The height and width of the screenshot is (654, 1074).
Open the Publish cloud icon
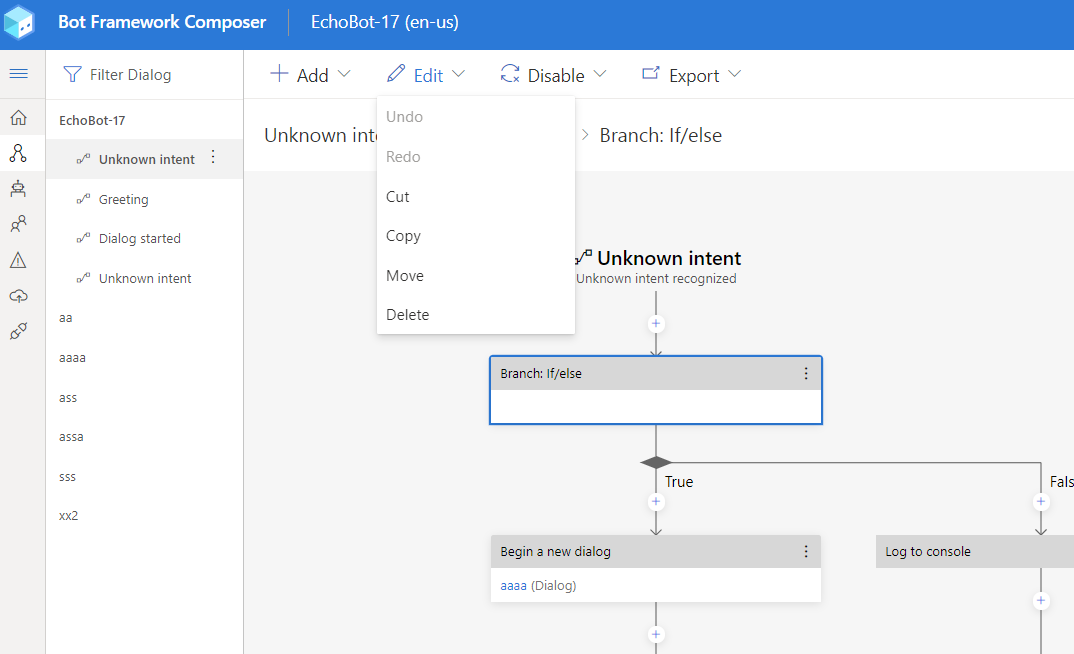(18, 296)
